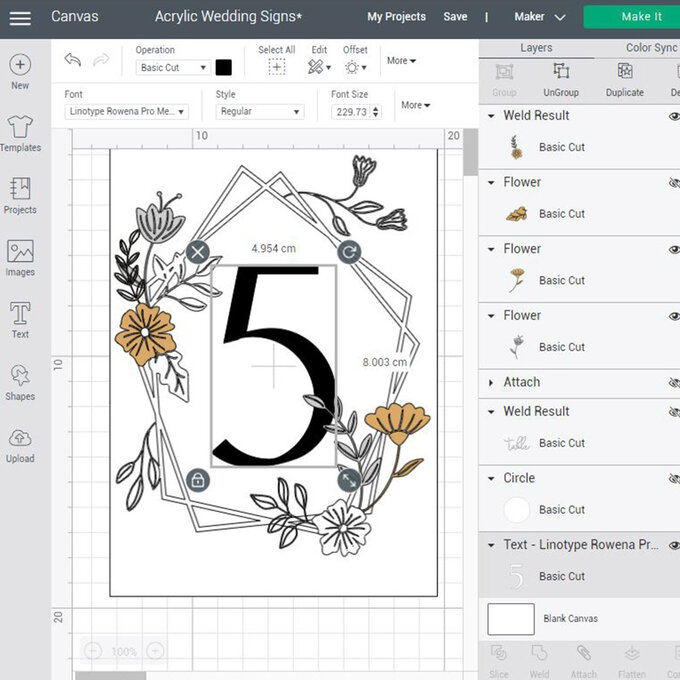Open the Operation Basic Cut dropdown
Image resolution: width=680 pixels, height=680 pixels.
pyautogui.click(x=173, y=68)
